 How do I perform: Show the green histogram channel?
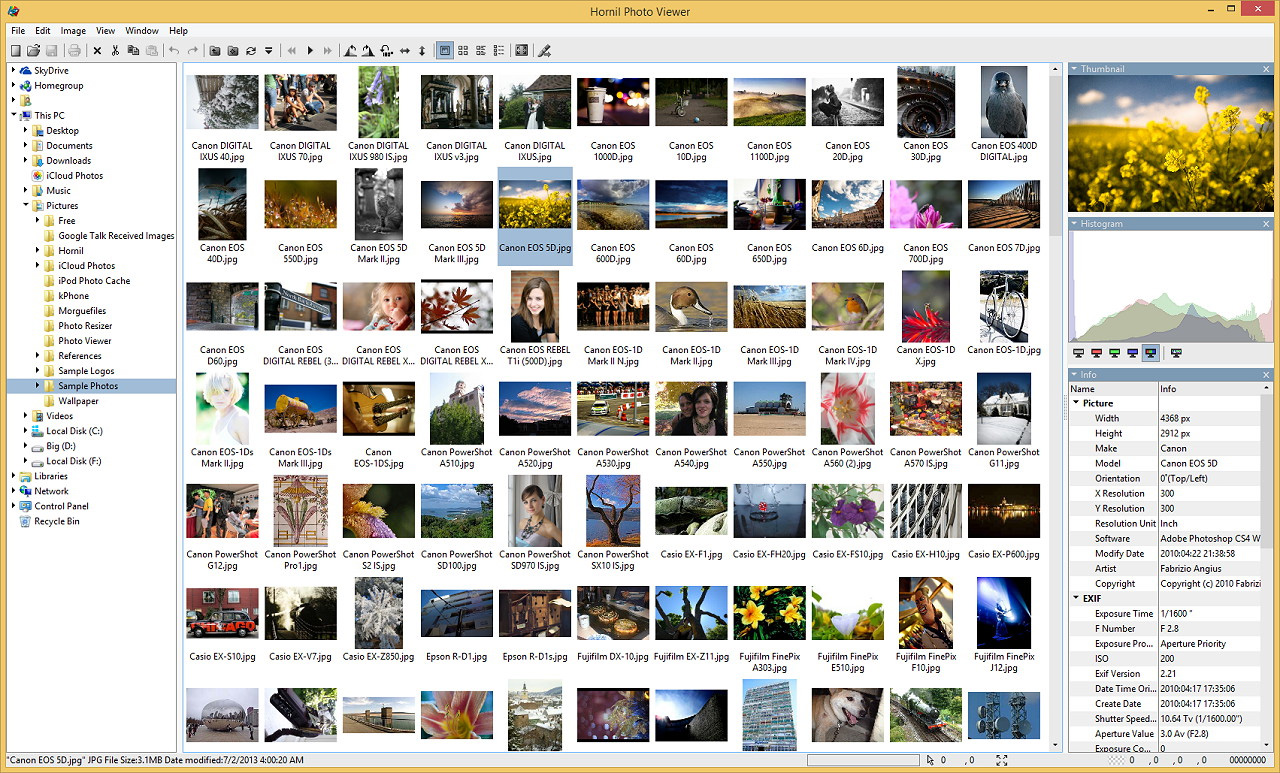[1114, 353]
